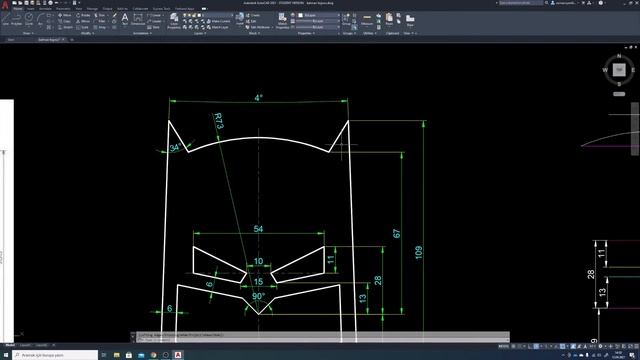640x360 pixels.
Task: Click the Paste clipboard tool
Action: (x=389, y=19)
